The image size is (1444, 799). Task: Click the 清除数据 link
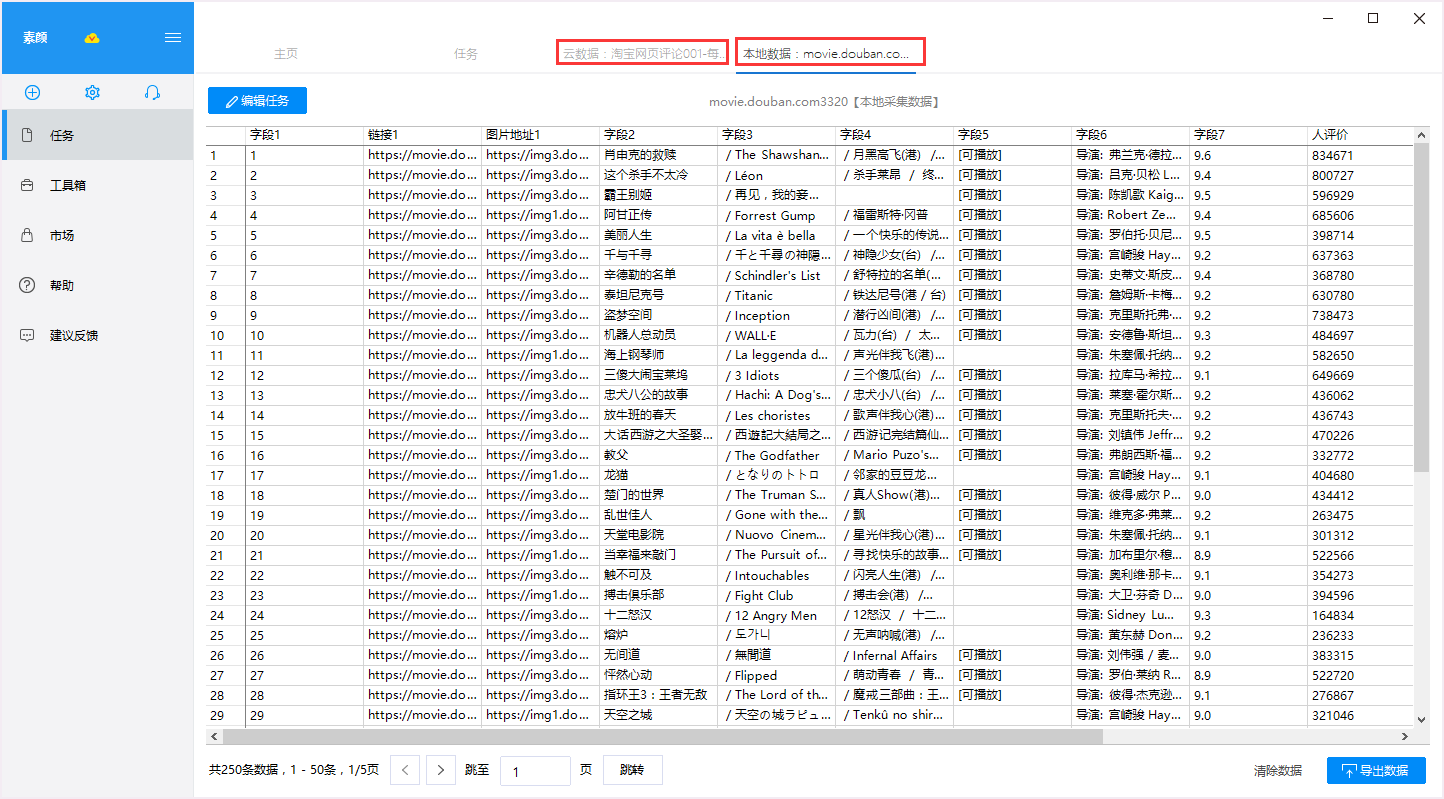click(x=1278, y=771)
